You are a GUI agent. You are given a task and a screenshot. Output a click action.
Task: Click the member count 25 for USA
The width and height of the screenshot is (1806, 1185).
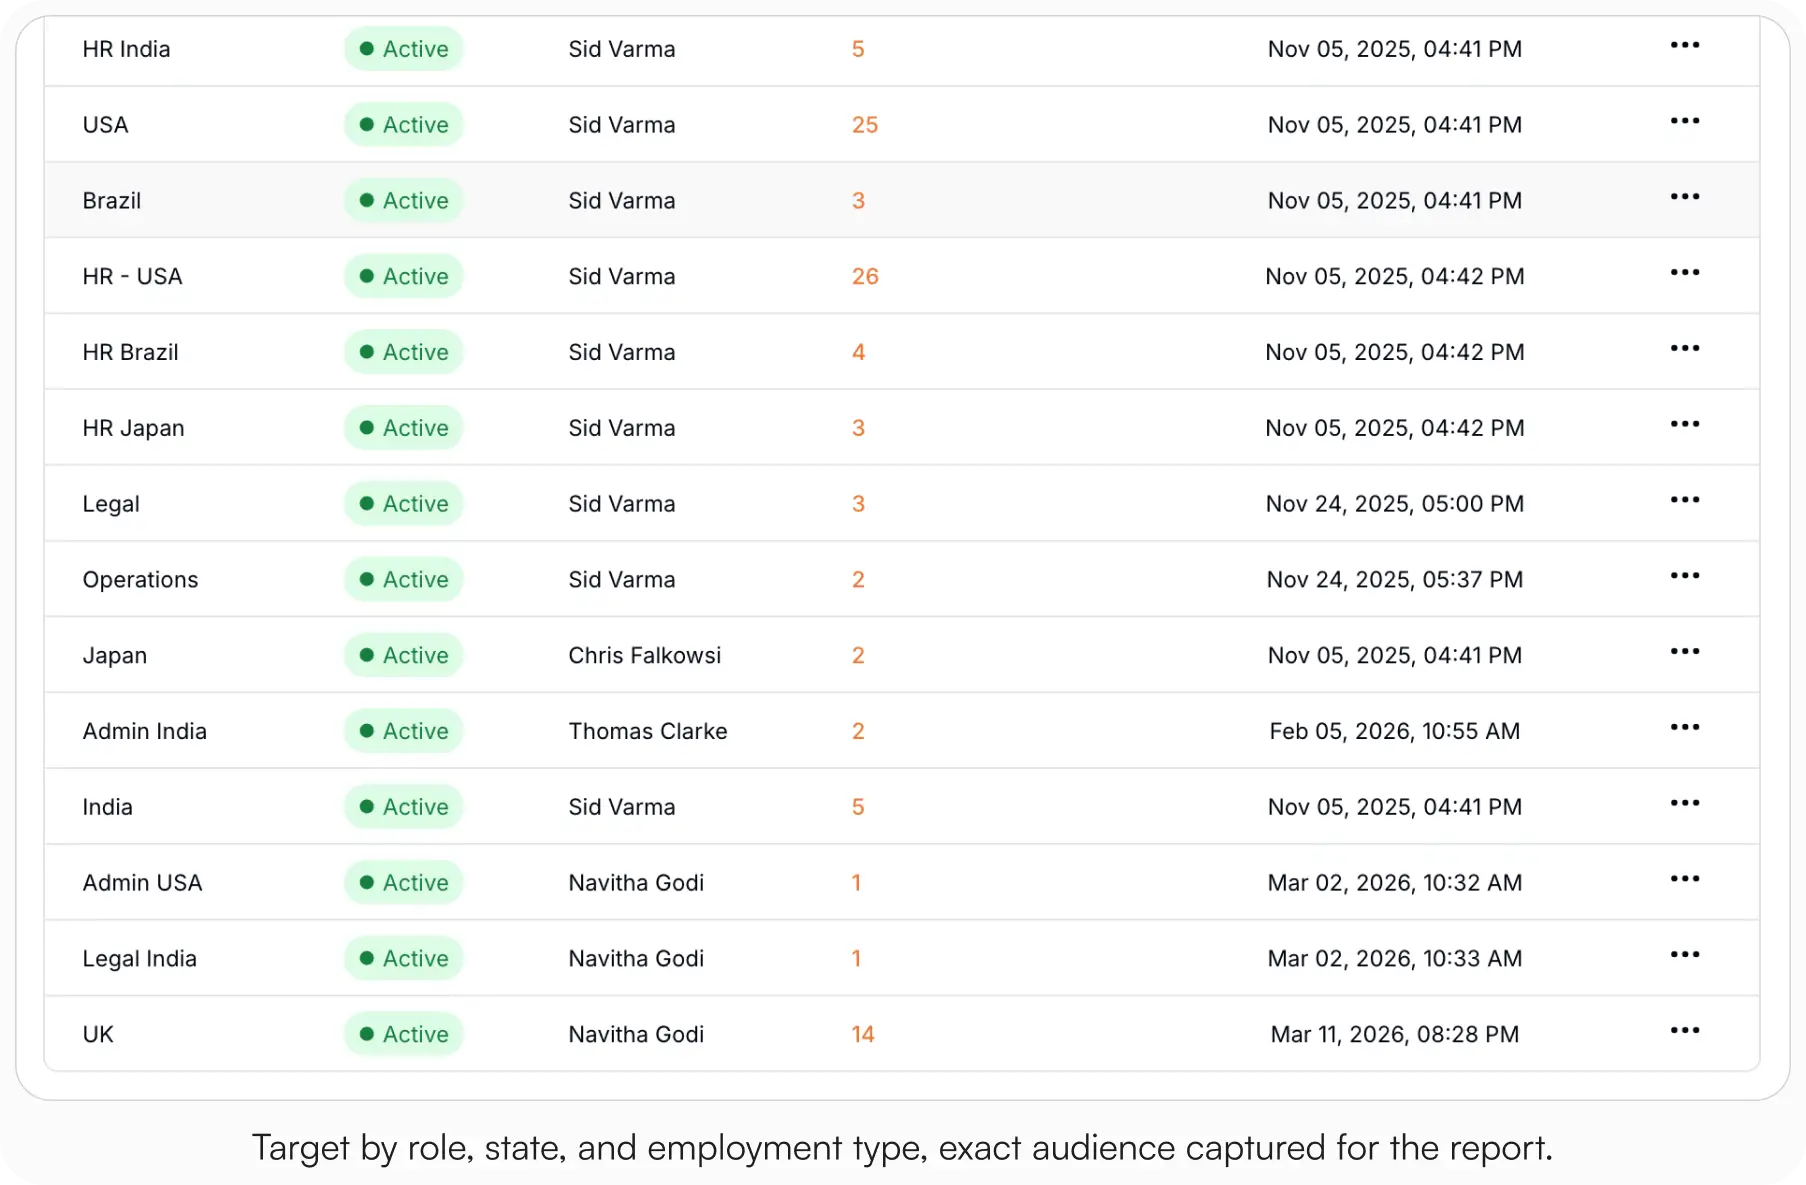[865, 125]
